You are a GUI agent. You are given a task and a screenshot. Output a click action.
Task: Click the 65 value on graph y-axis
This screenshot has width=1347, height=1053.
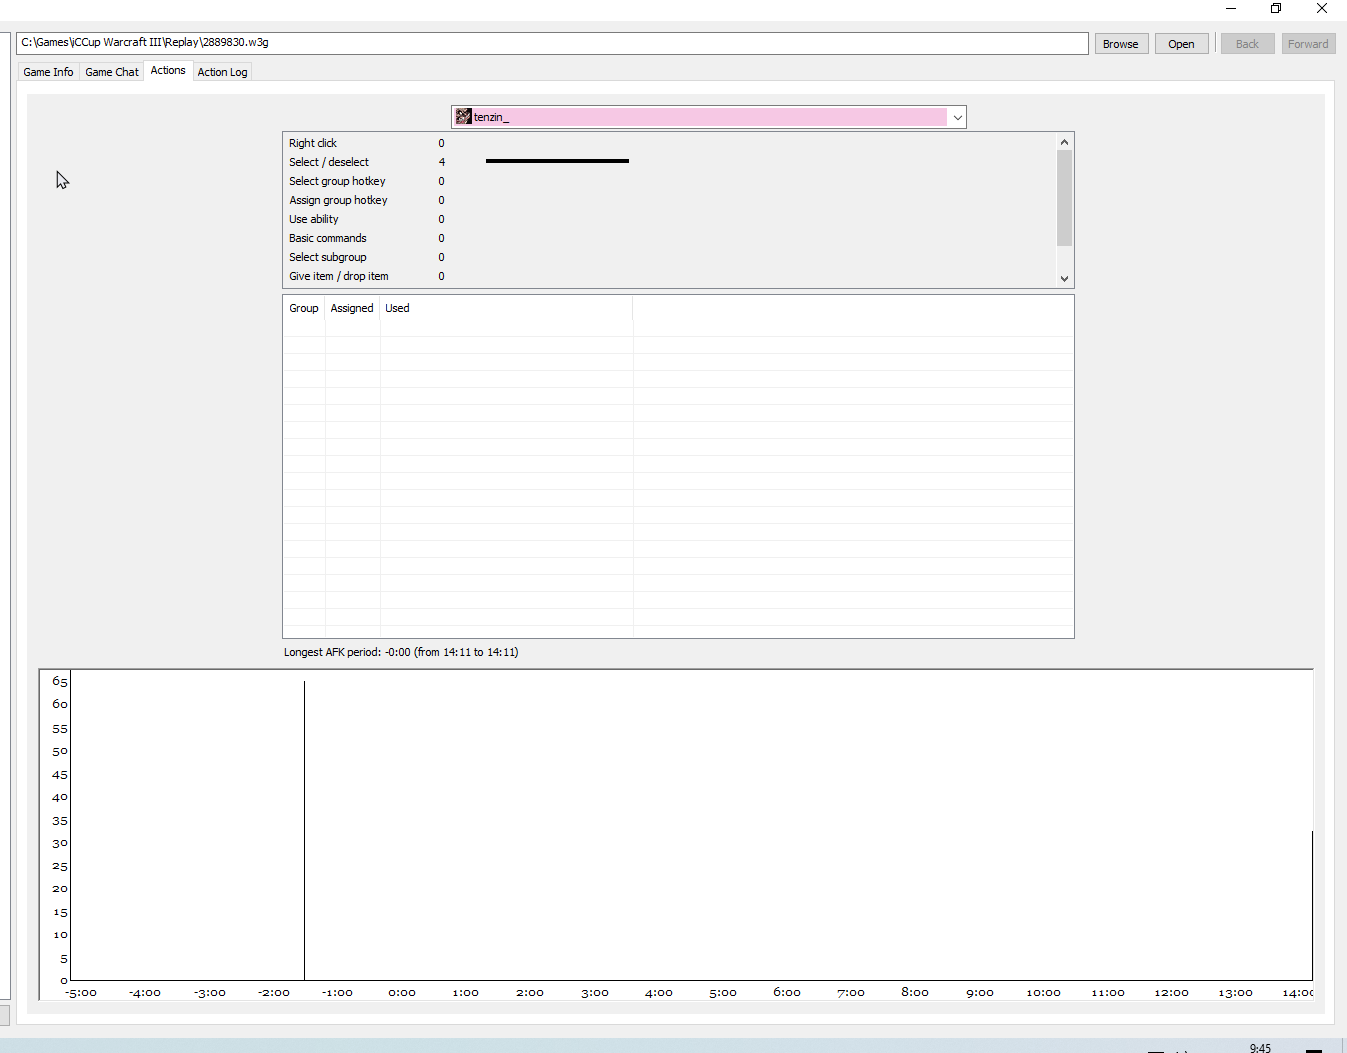pos(60,682)
